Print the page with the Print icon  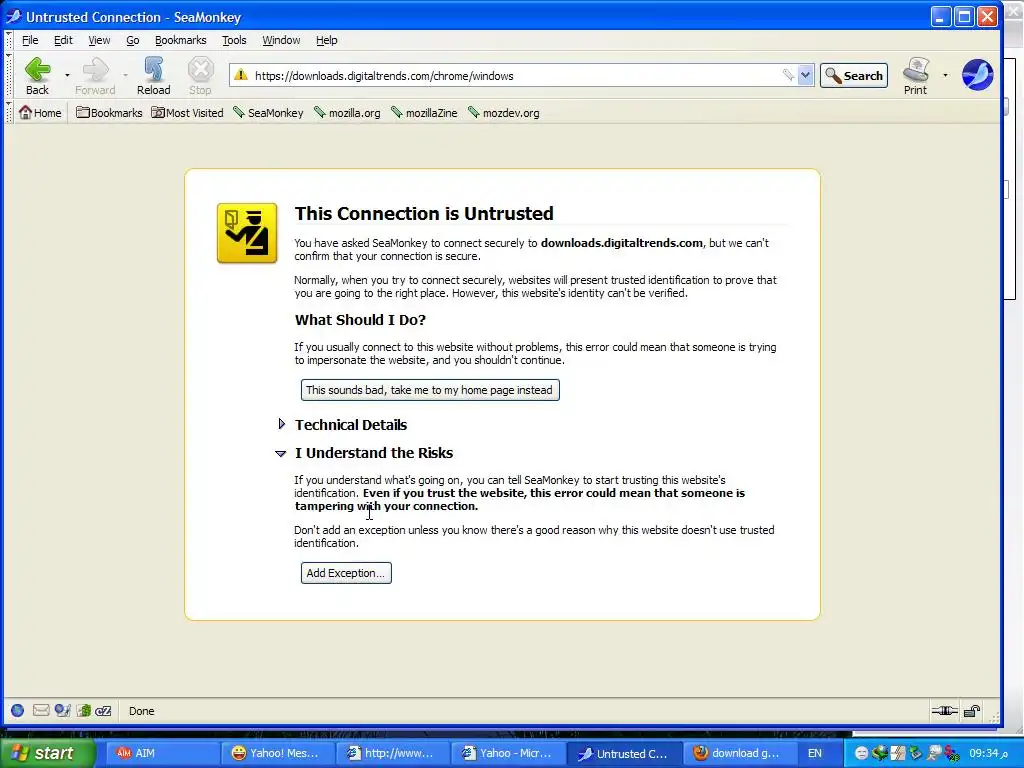(916, 76)
